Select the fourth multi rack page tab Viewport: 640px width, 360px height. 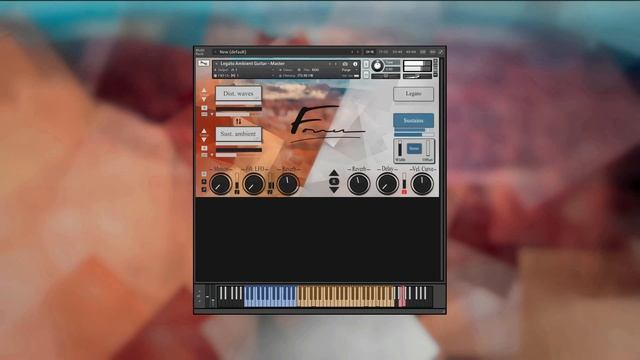pos(411,52)
